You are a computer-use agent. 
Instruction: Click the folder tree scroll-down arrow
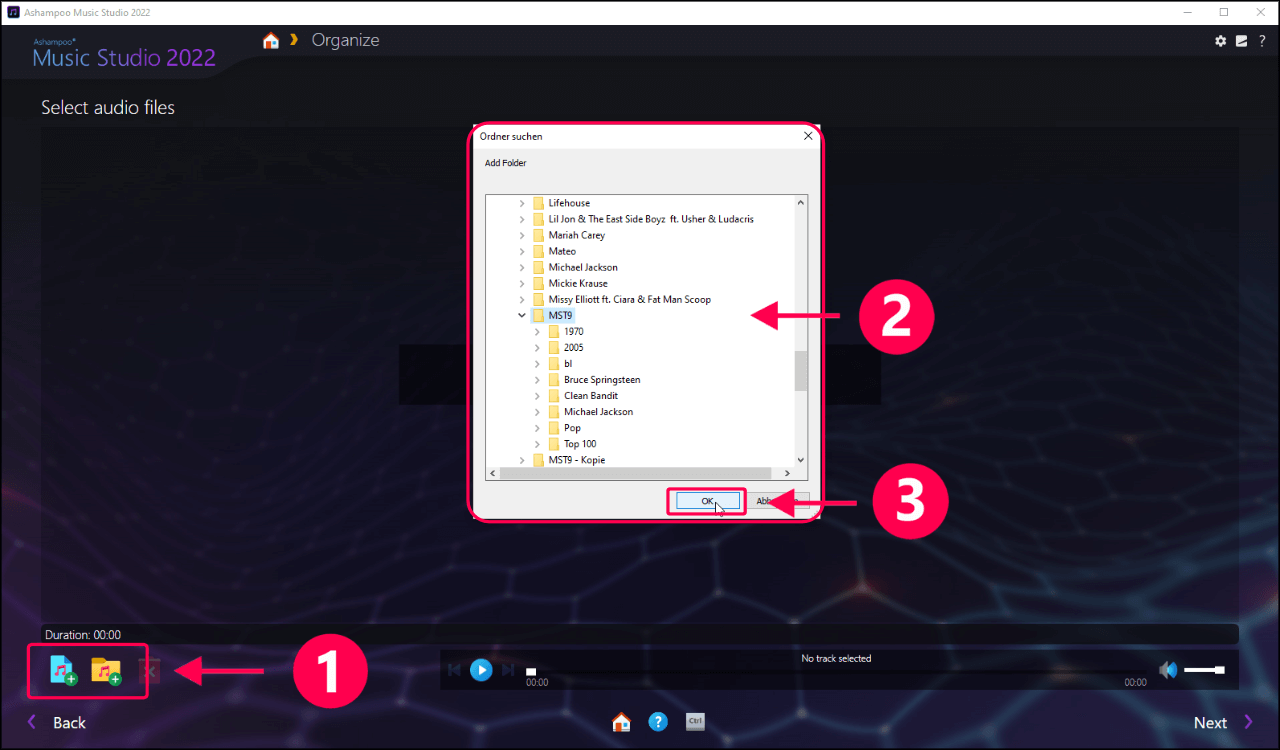(x=800, y=460)
